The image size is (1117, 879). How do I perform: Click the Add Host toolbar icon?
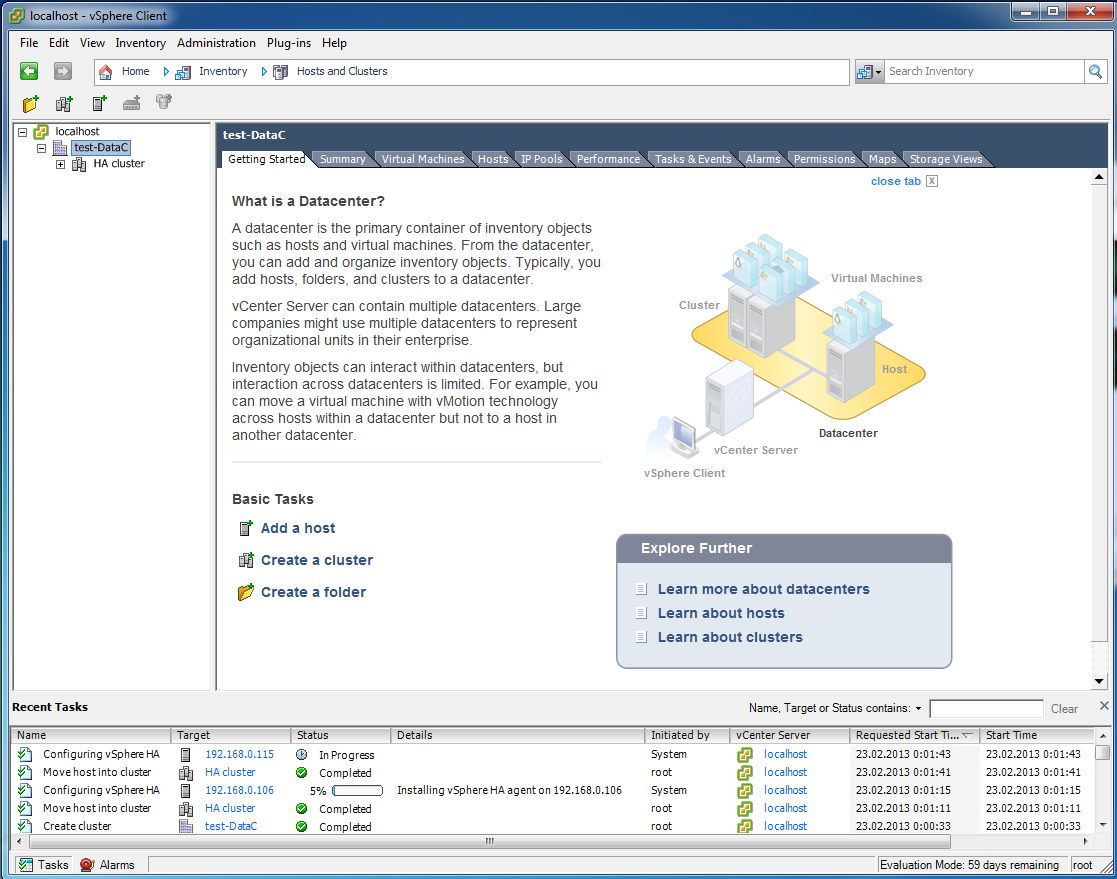[x=99, y=103]
